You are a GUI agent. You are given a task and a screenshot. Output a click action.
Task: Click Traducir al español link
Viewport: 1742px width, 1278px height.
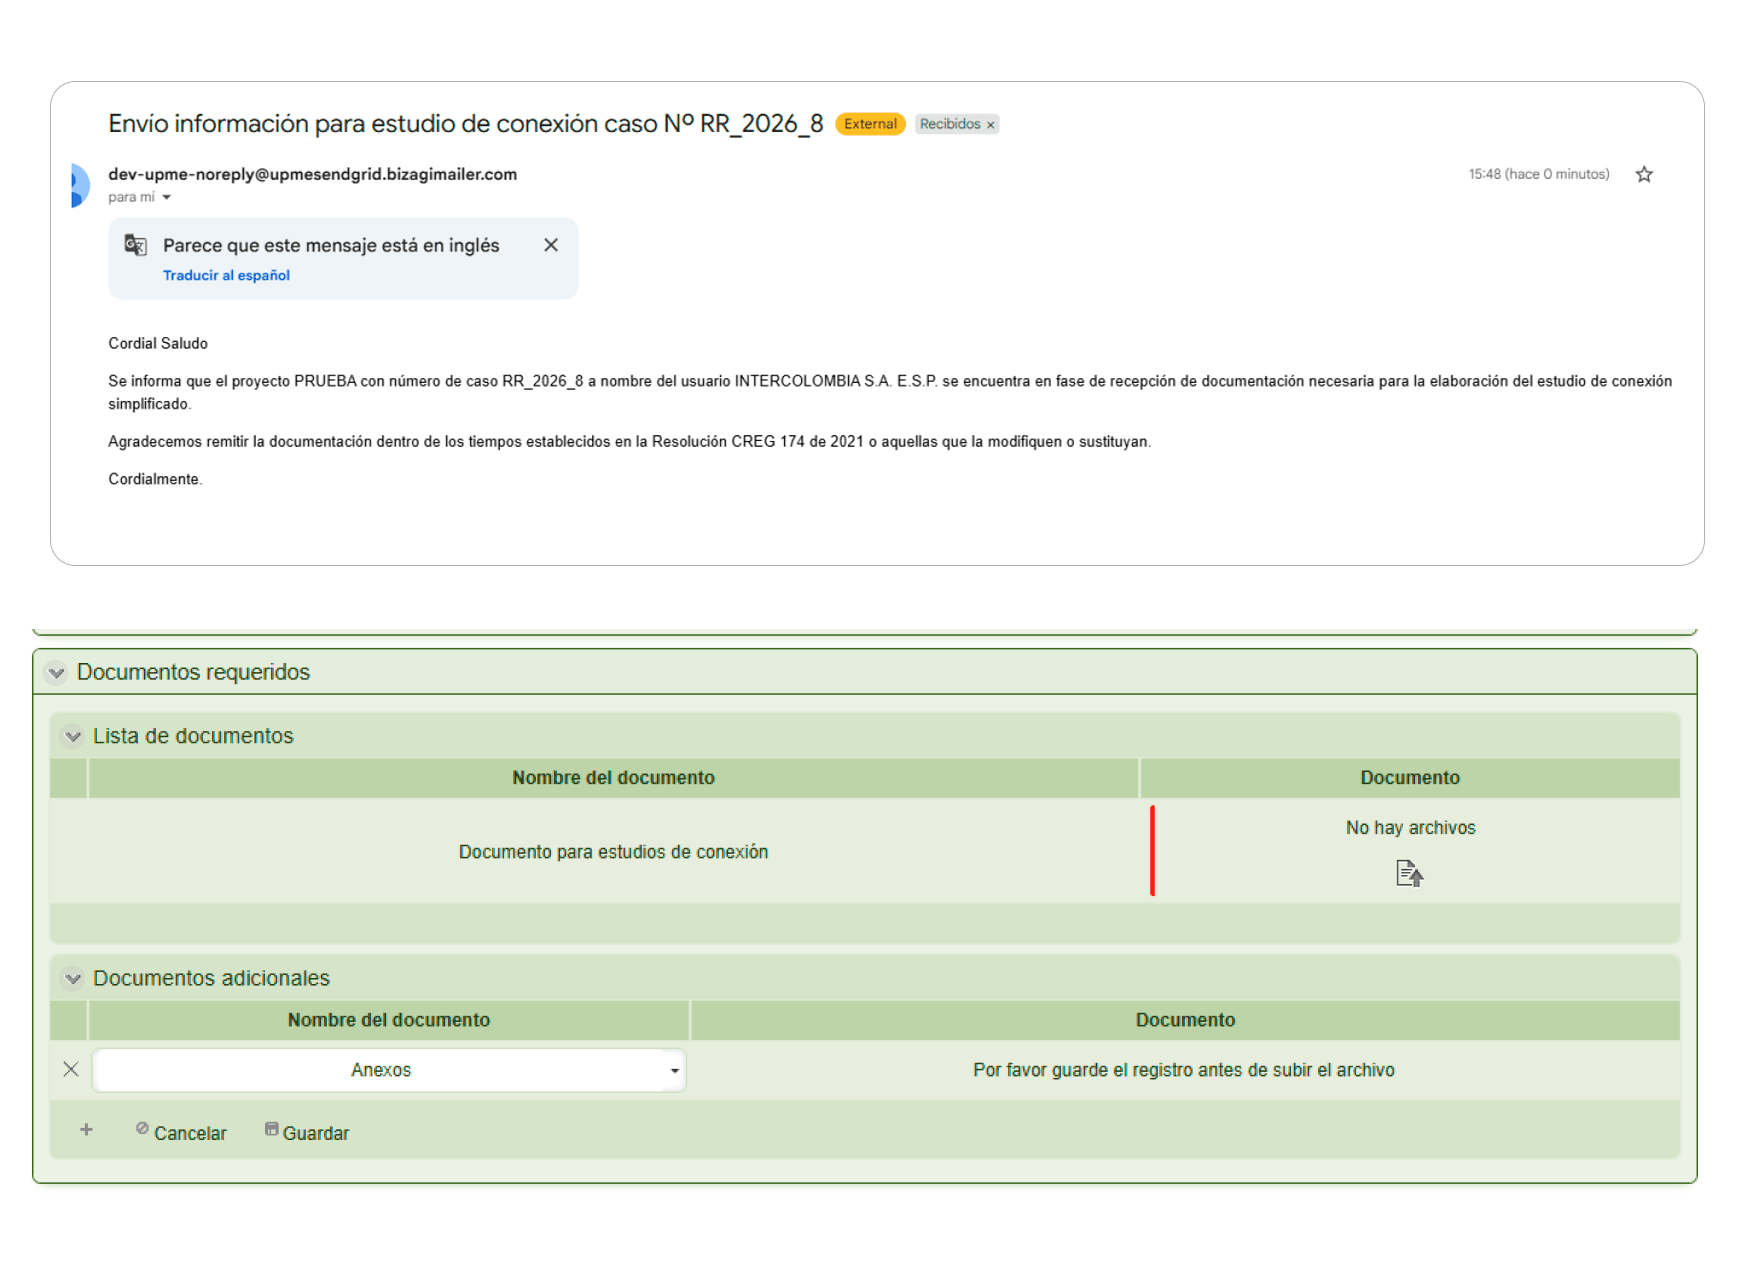pyautogui.click(x=226, y=276)
